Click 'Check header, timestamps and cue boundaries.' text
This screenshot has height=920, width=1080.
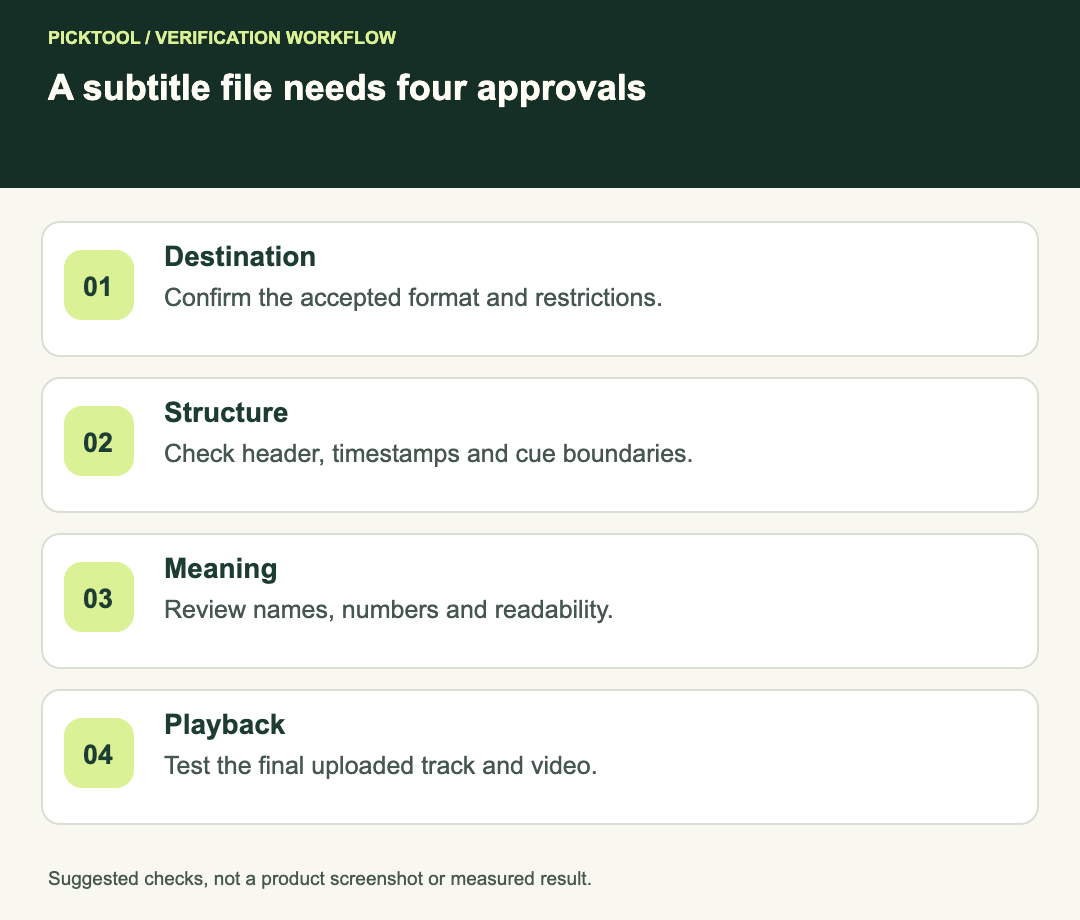click(x=428, y=454)
